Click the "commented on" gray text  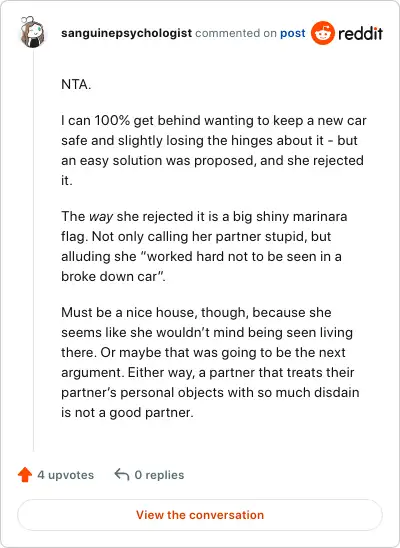[x=236, y=33]
